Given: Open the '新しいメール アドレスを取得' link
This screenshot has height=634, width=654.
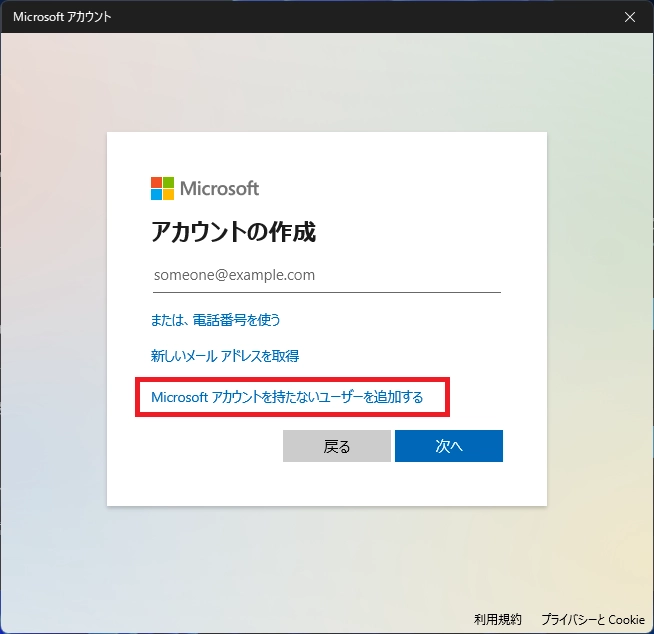Looking at the screenshot, I should point(225,356).
